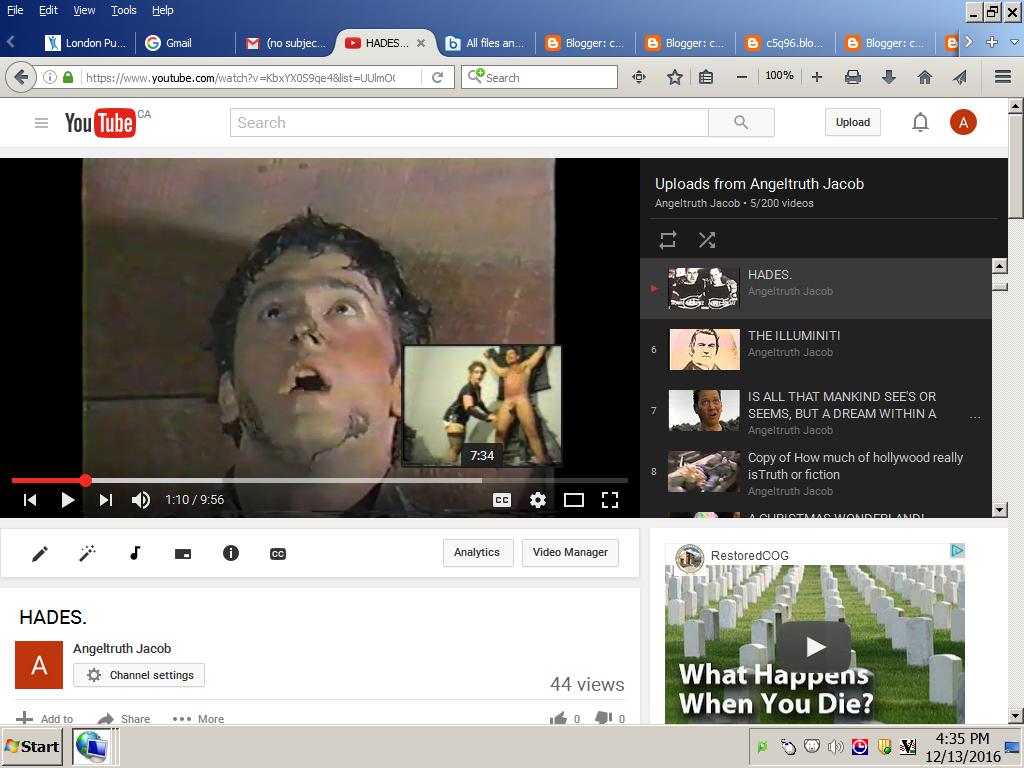Zoom out with minus button
1024x768 pixels.
click(x=742, y=77)
